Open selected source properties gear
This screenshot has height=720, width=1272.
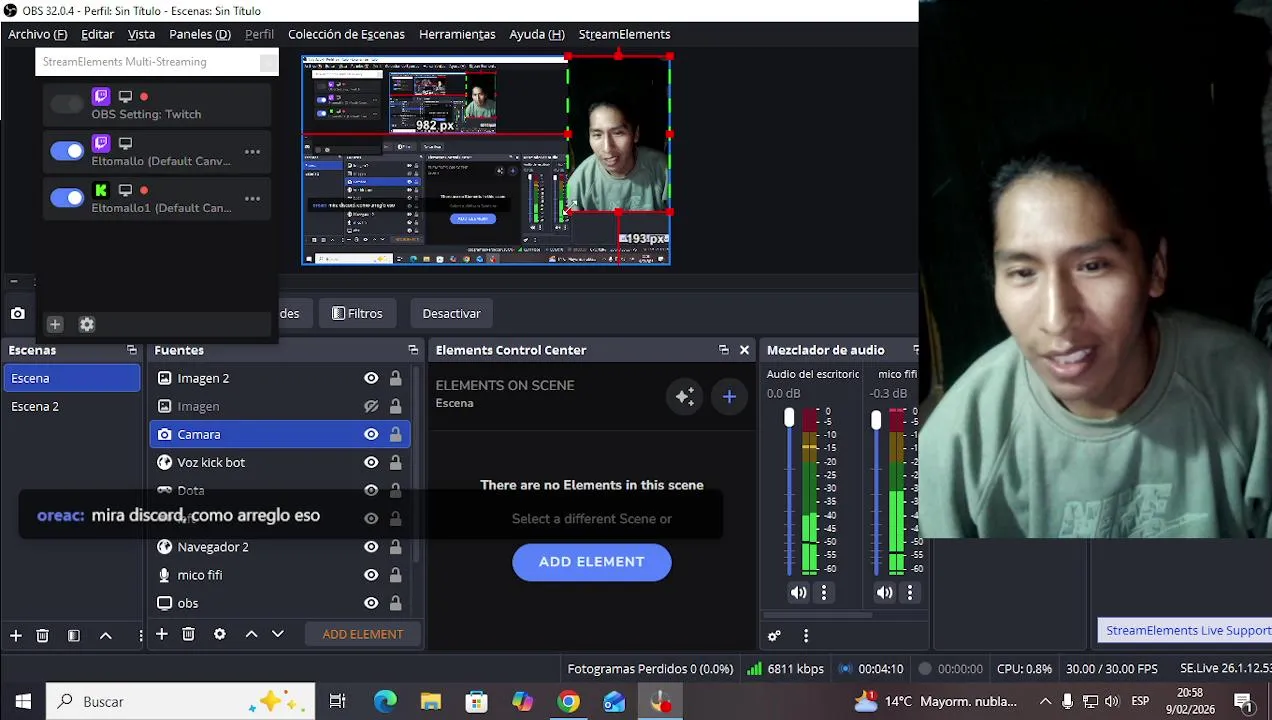click(219, 634)
